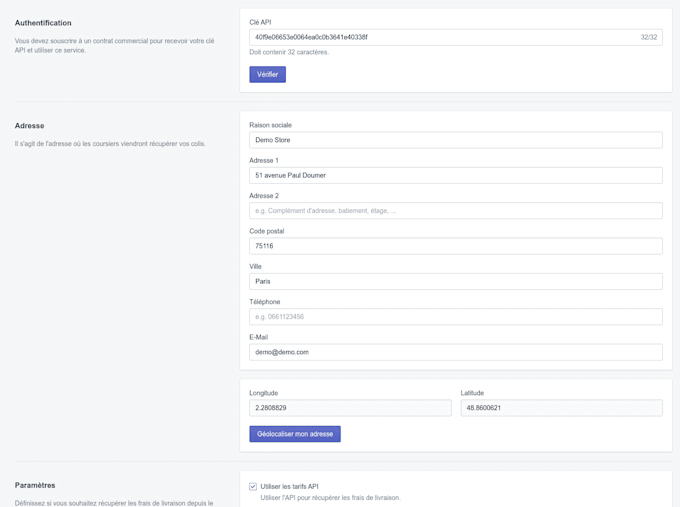This screenshot has width=680, height=507.
Task: Click the Adresse section heading
Action: click(x=30, y=126)
